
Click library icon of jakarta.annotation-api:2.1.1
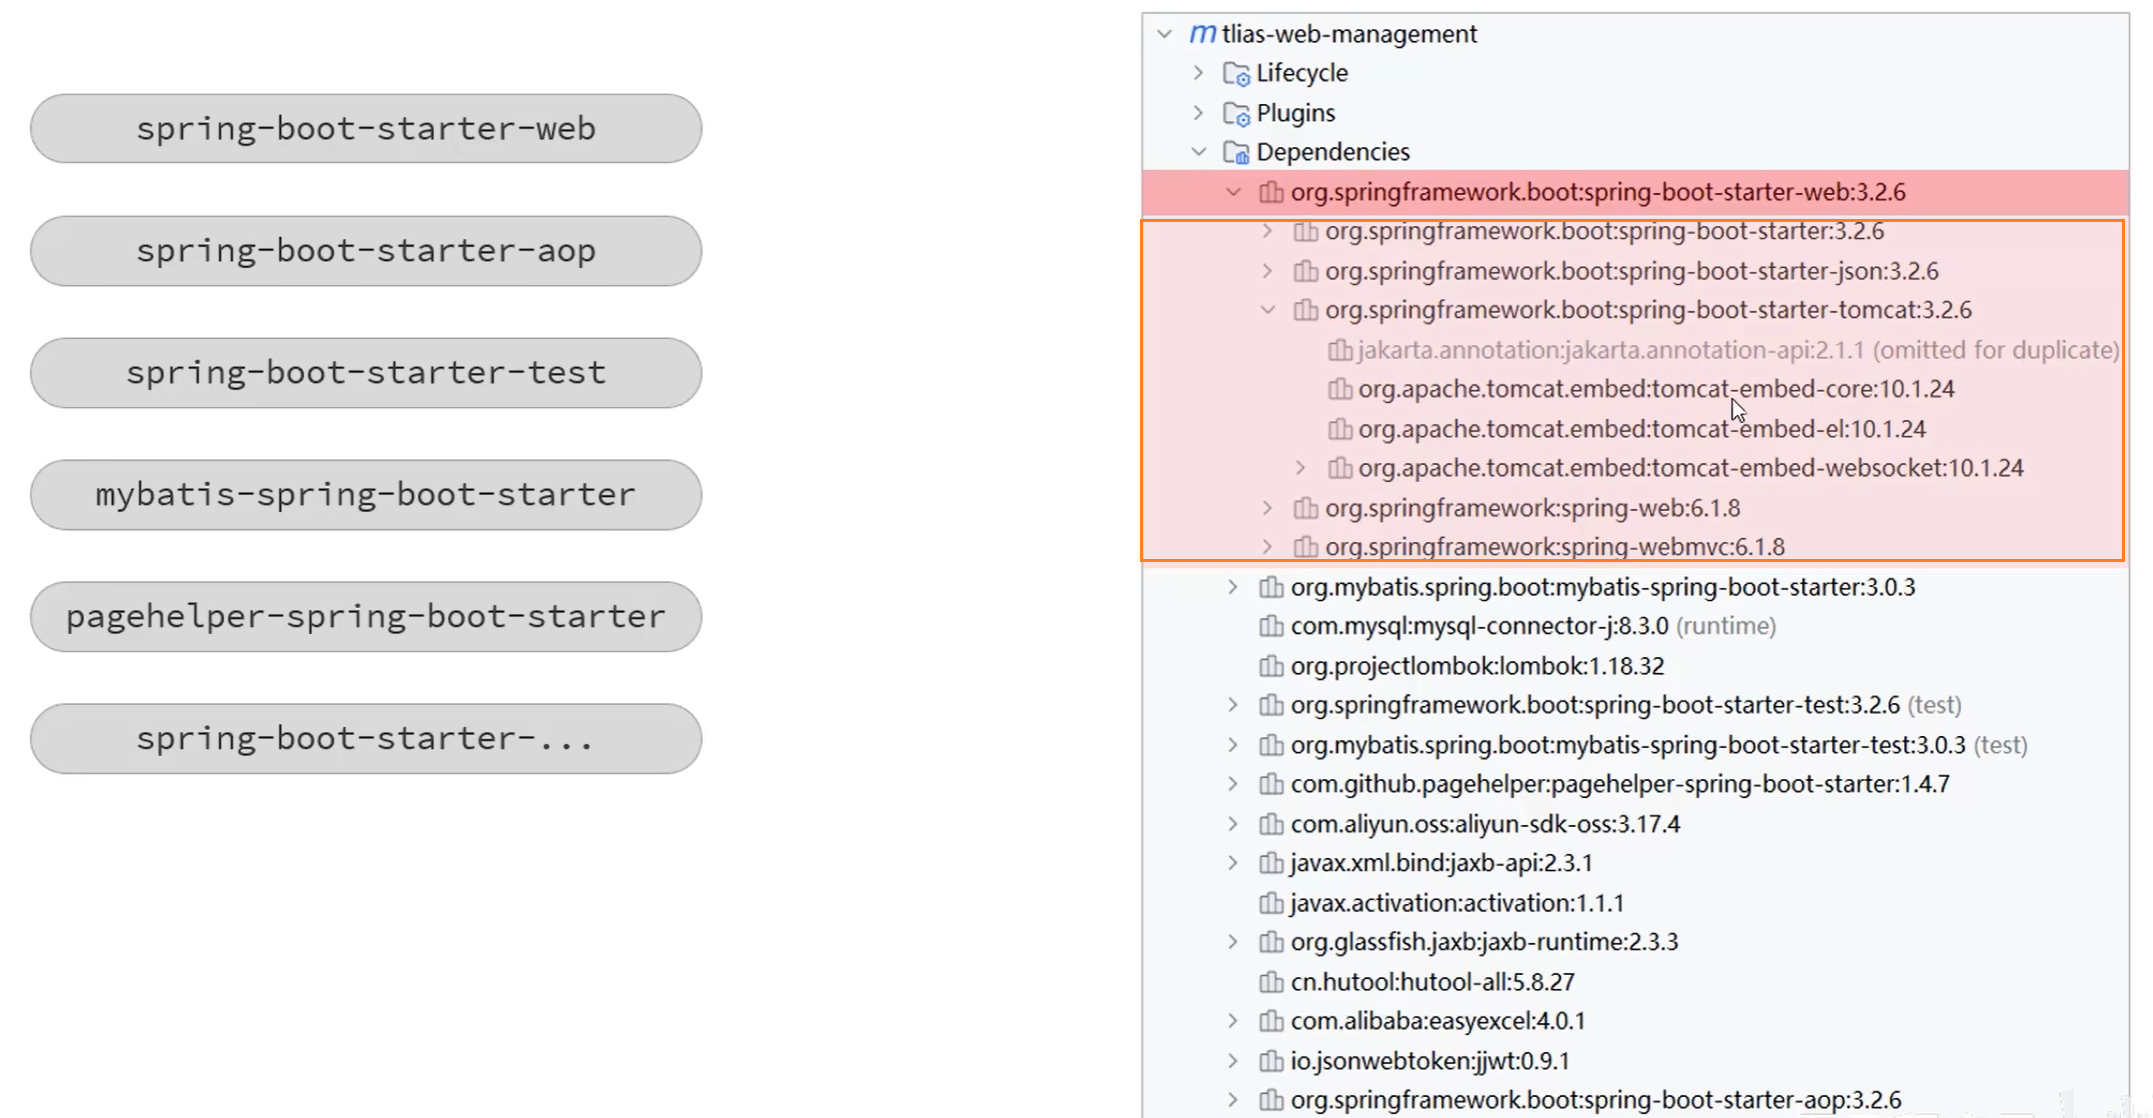click(x=1340, y=350)
